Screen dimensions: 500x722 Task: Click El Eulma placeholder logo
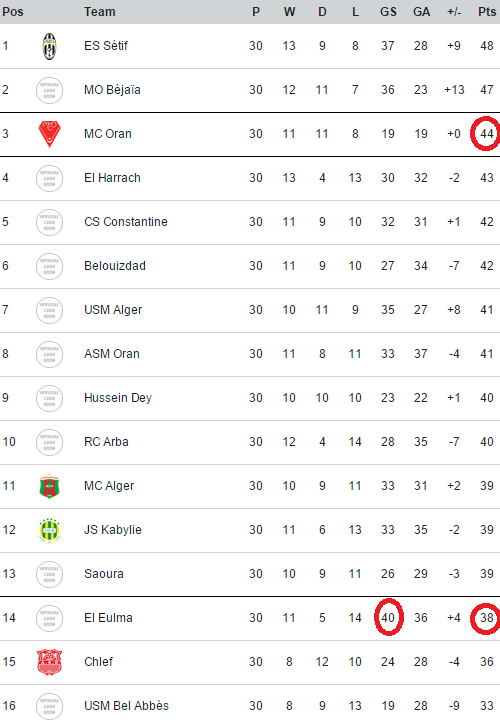pos(49,618)
